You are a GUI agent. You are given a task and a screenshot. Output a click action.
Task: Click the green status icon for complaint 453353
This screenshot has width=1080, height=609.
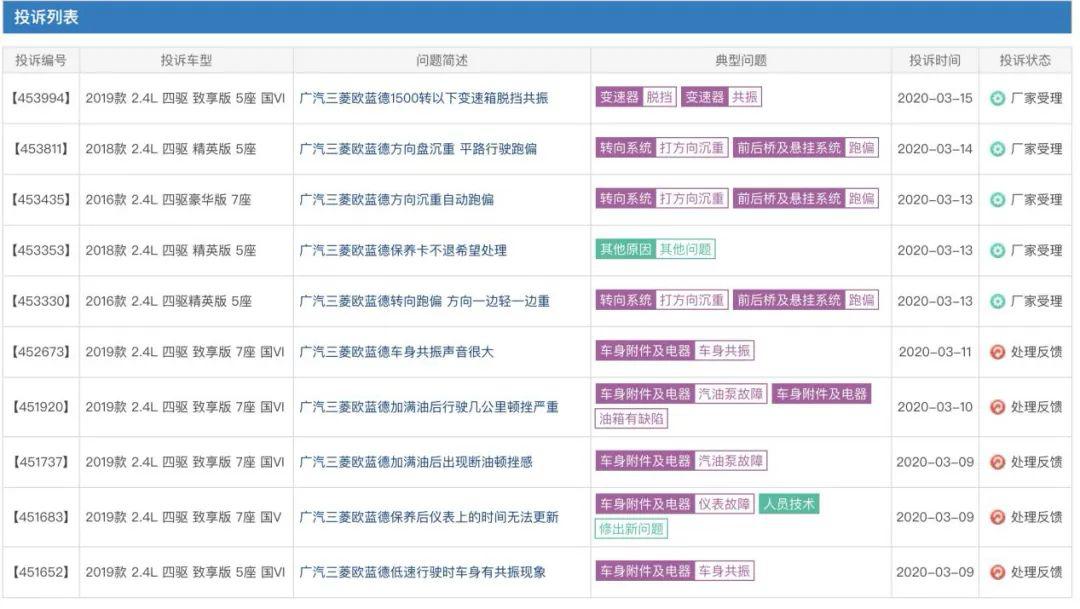(996, 250)
